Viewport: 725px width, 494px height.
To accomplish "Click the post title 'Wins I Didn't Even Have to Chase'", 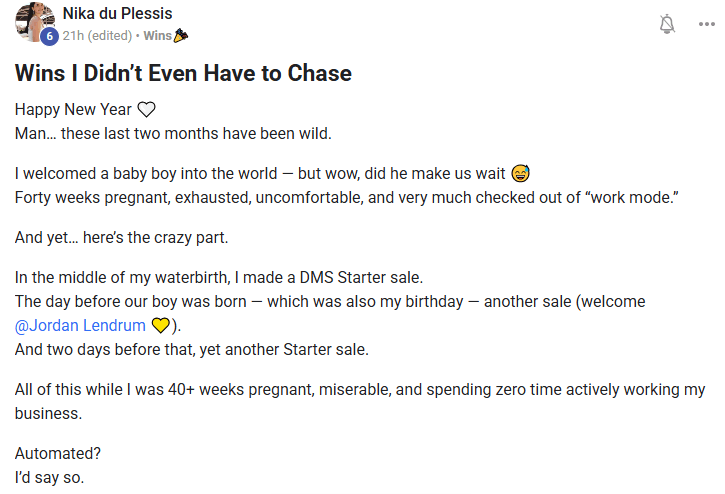I will tap(183, 73).
